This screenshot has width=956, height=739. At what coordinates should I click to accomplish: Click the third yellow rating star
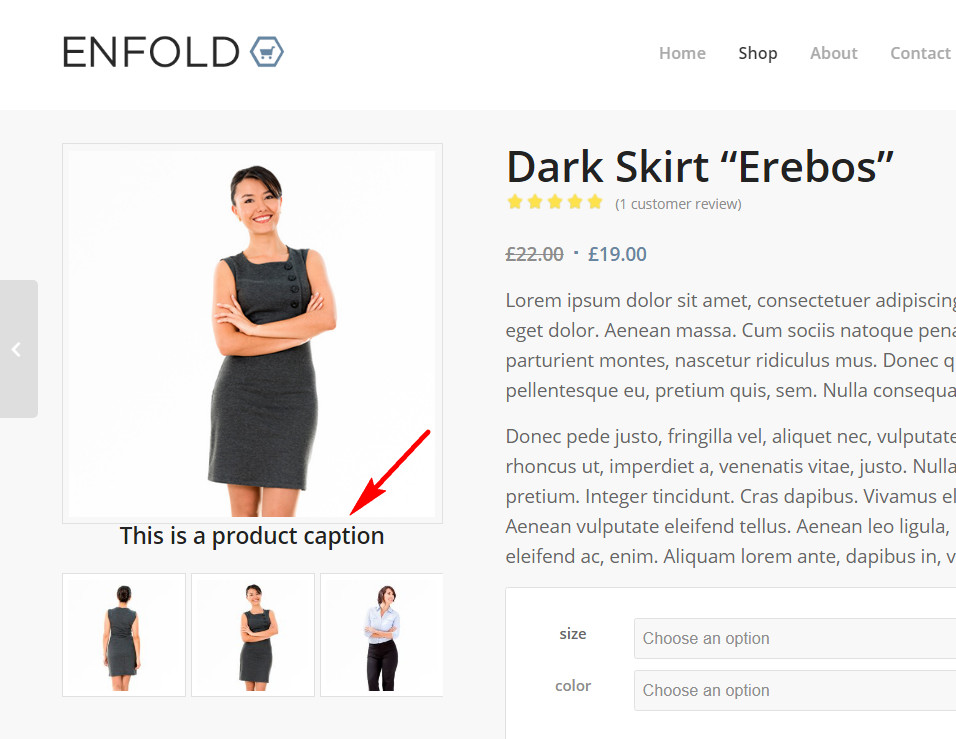[x=555, y=202]
